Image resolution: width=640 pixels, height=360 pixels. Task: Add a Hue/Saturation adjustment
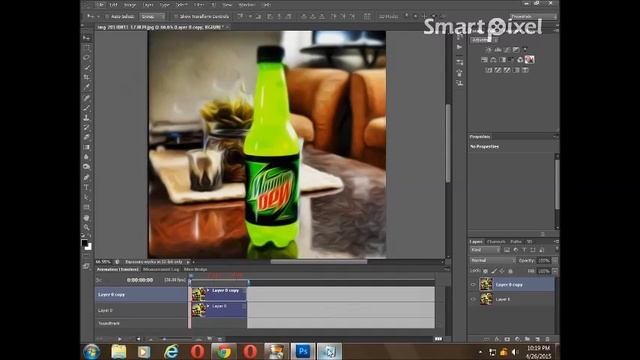484,60
